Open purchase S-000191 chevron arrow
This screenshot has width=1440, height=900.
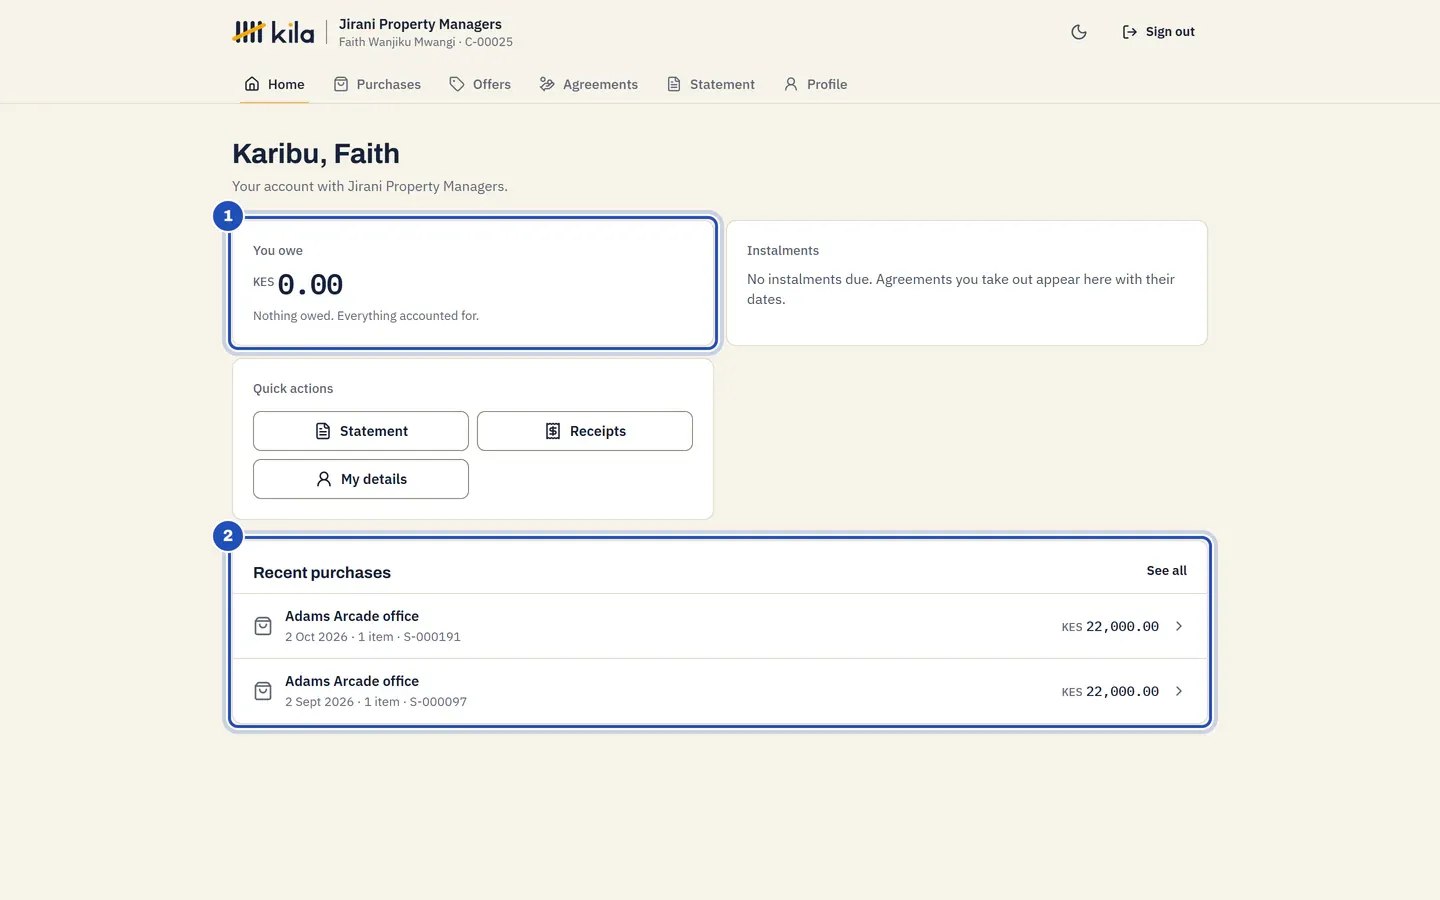click(x=1179, y=626)
